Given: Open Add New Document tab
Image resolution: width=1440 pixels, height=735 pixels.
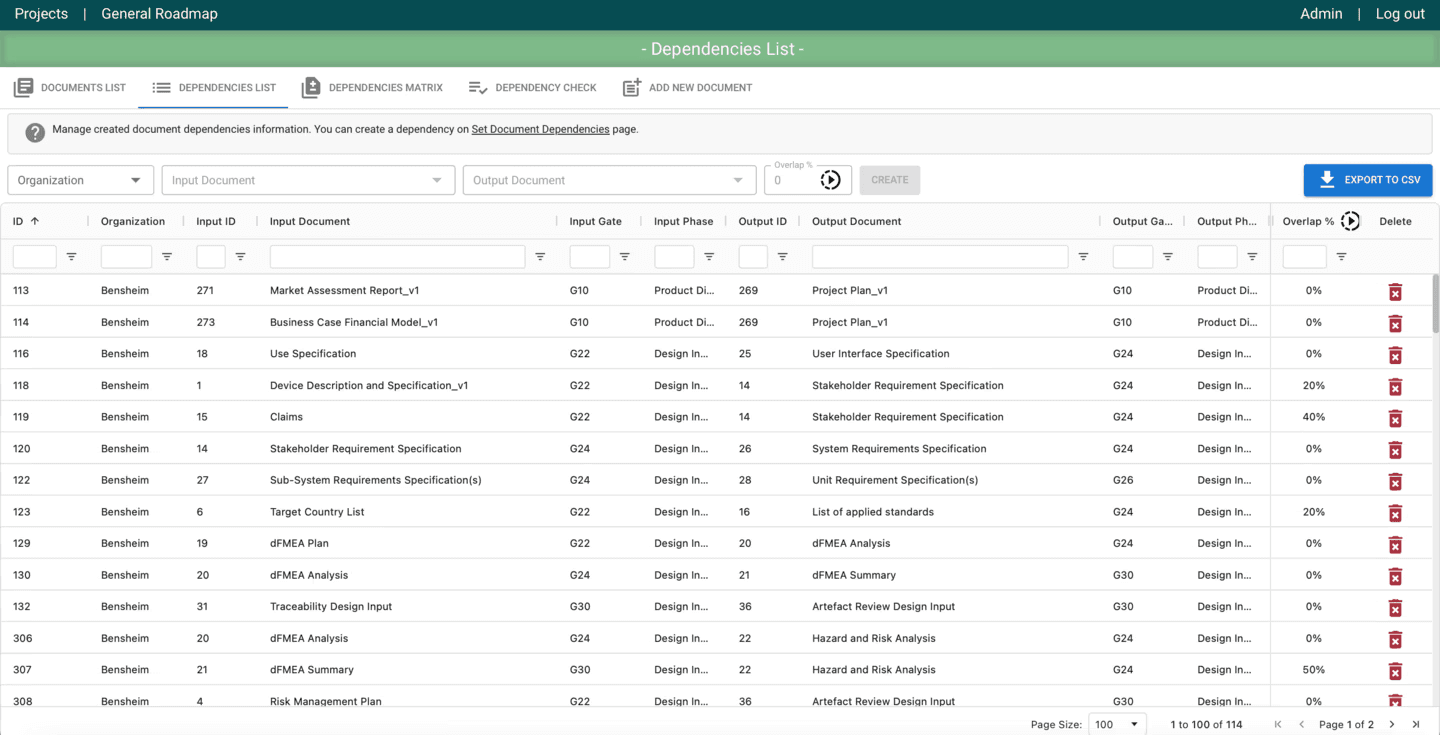Looking at the screenshot, I should (x=687, y=88).
